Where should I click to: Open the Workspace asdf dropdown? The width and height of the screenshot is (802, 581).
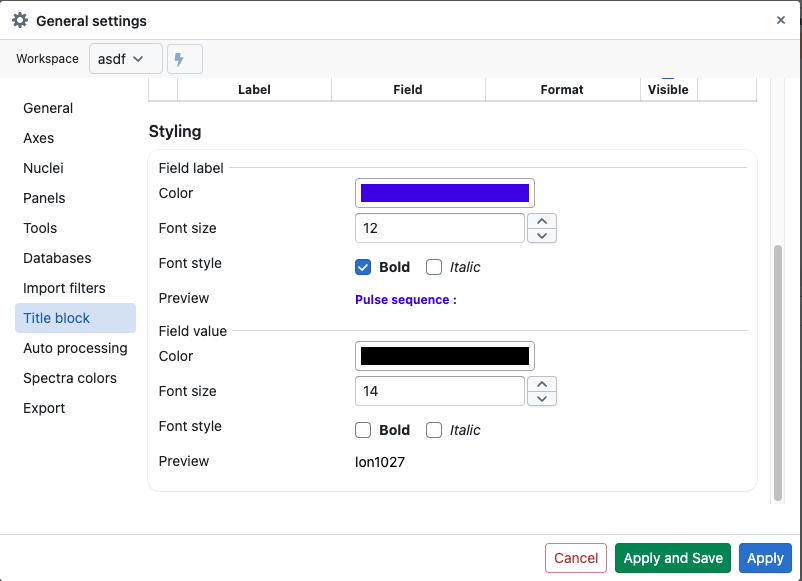[126, 59]
